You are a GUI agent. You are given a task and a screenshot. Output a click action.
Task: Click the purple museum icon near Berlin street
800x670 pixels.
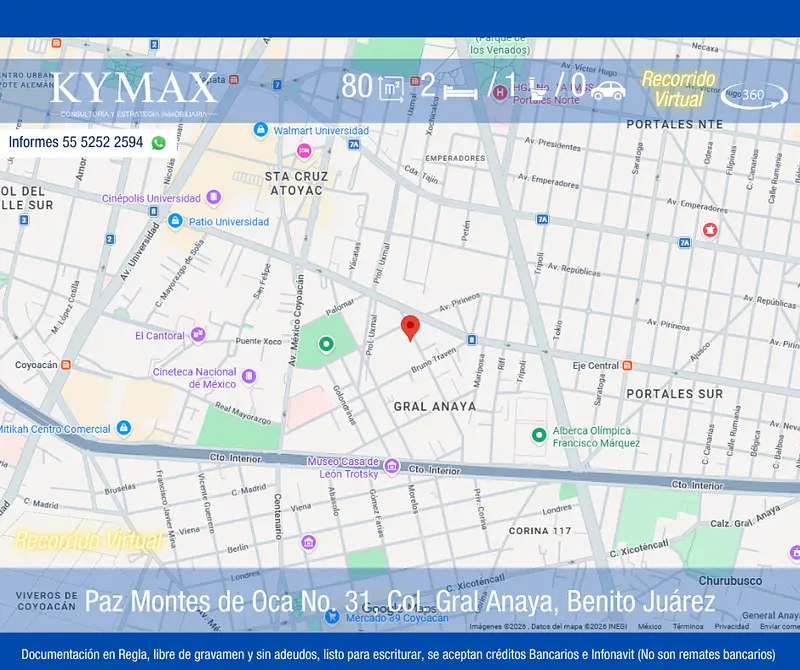[x=308, y=542]
